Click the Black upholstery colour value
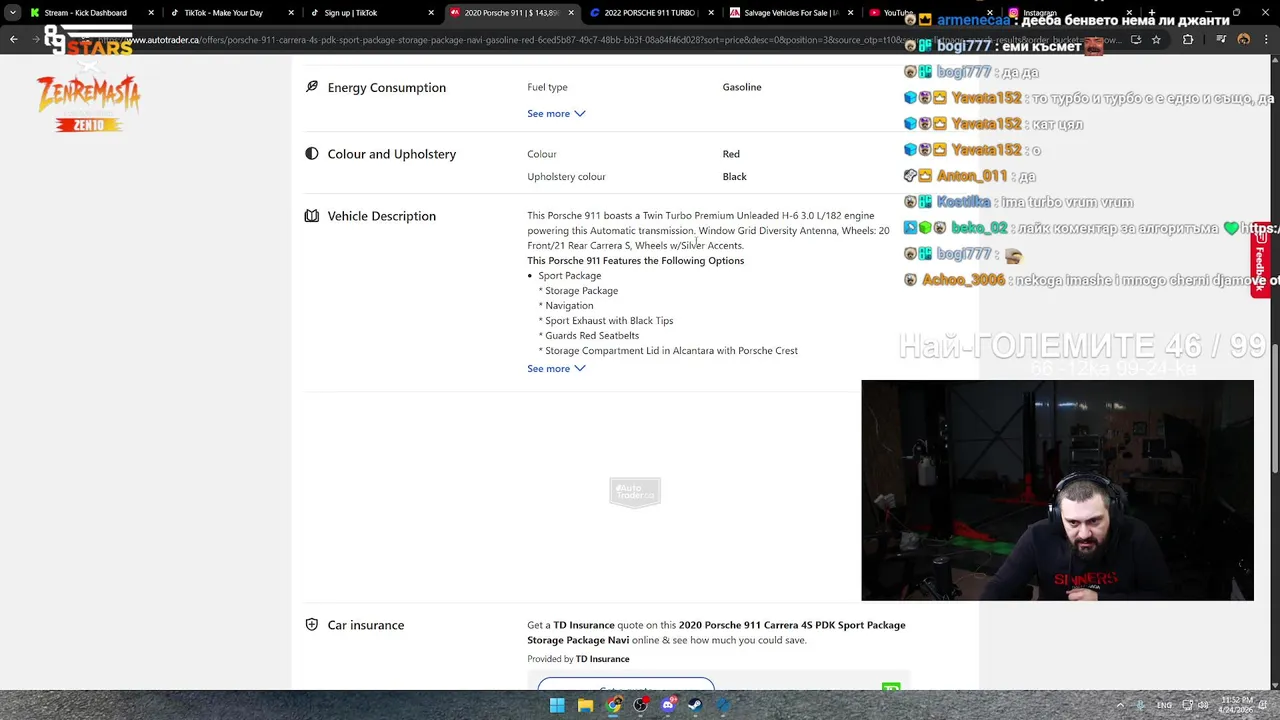Image resolution: width=1280 pixels, height=720 pixels. [734, 176]
